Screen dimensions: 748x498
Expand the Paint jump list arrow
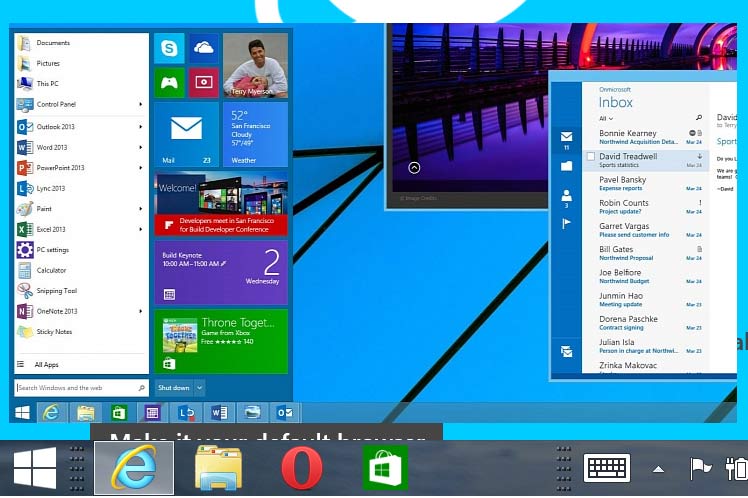pos(141,209)
